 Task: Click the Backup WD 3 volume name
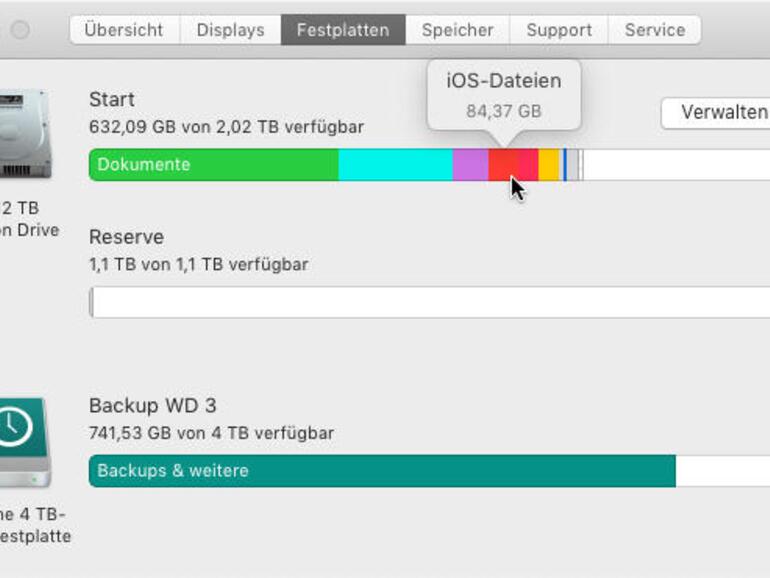point(152,406)
